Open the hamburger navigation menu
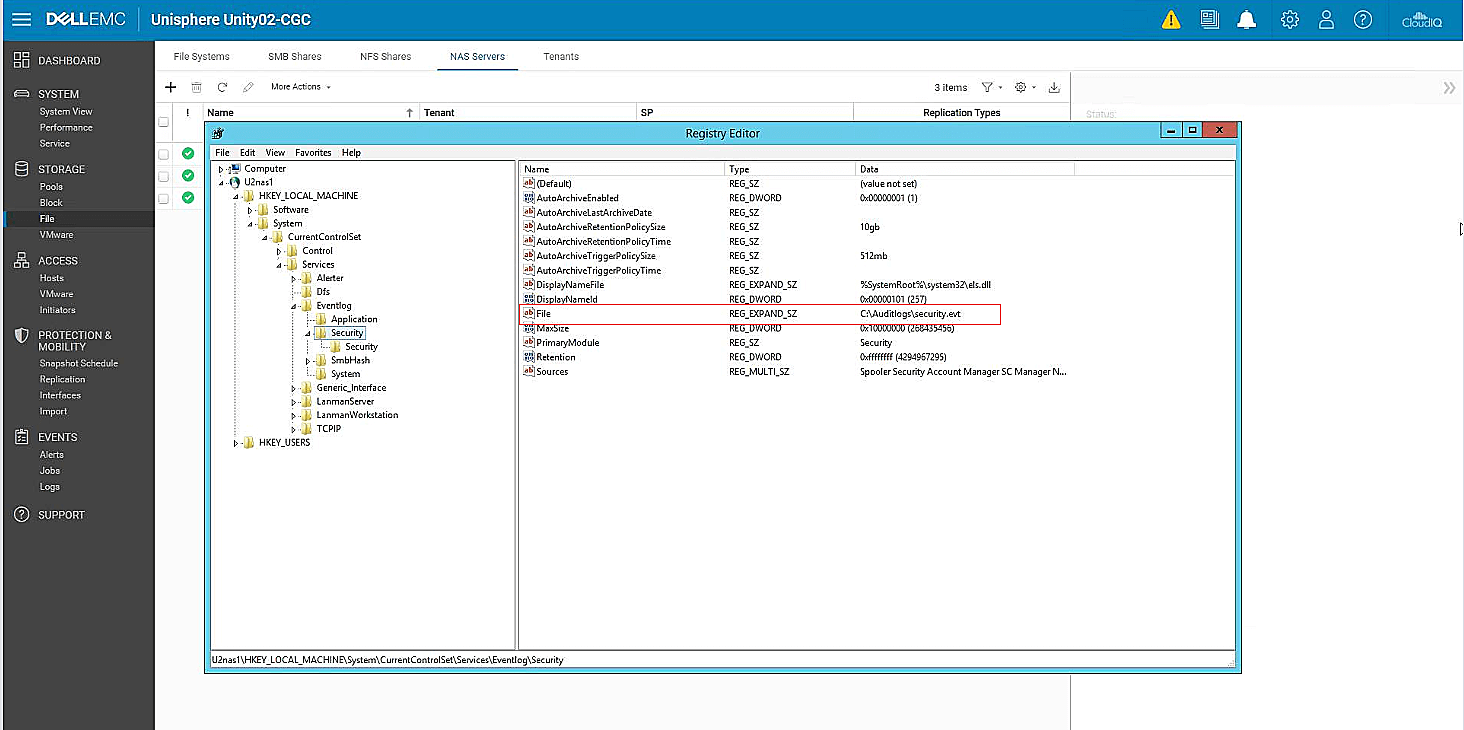 (21, 20)
